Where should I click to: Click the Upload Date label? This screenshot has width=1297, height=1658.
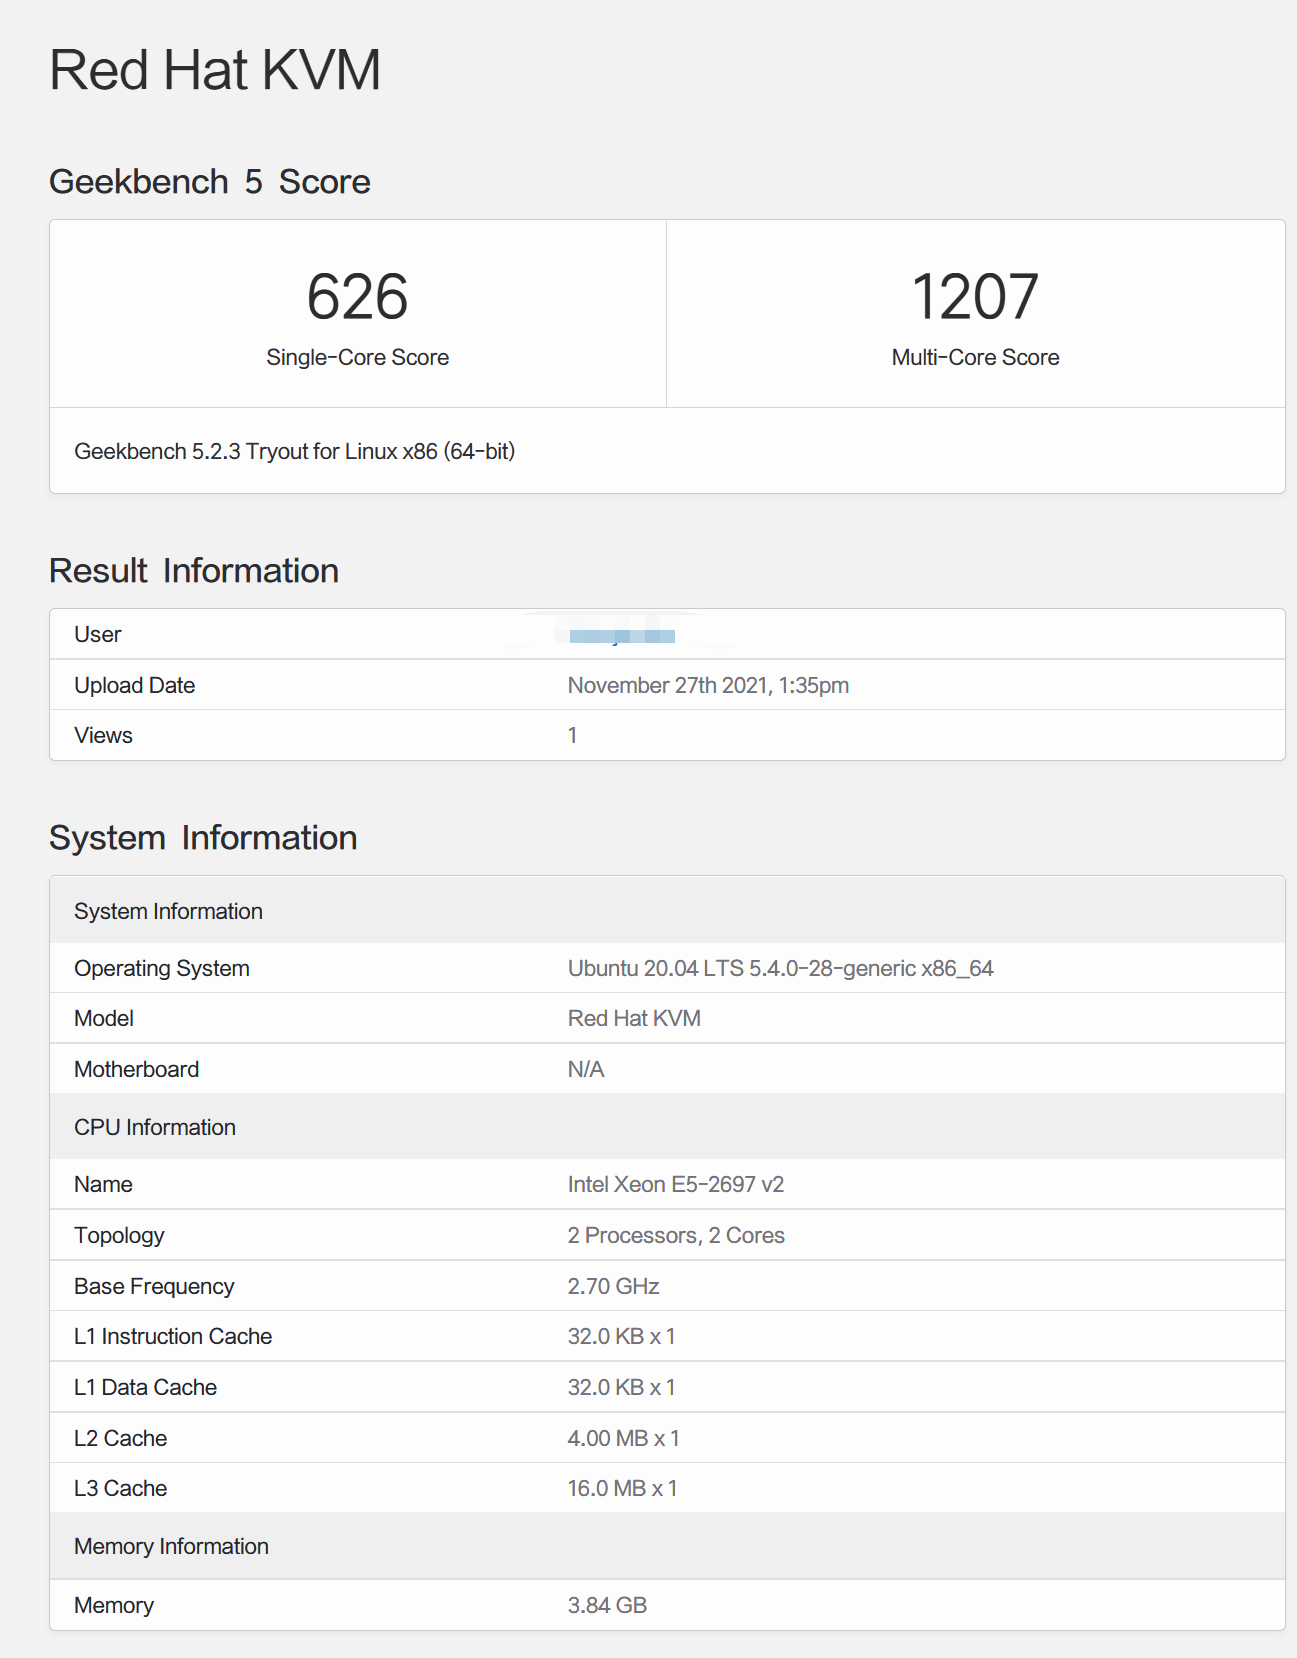coord(134,685)
